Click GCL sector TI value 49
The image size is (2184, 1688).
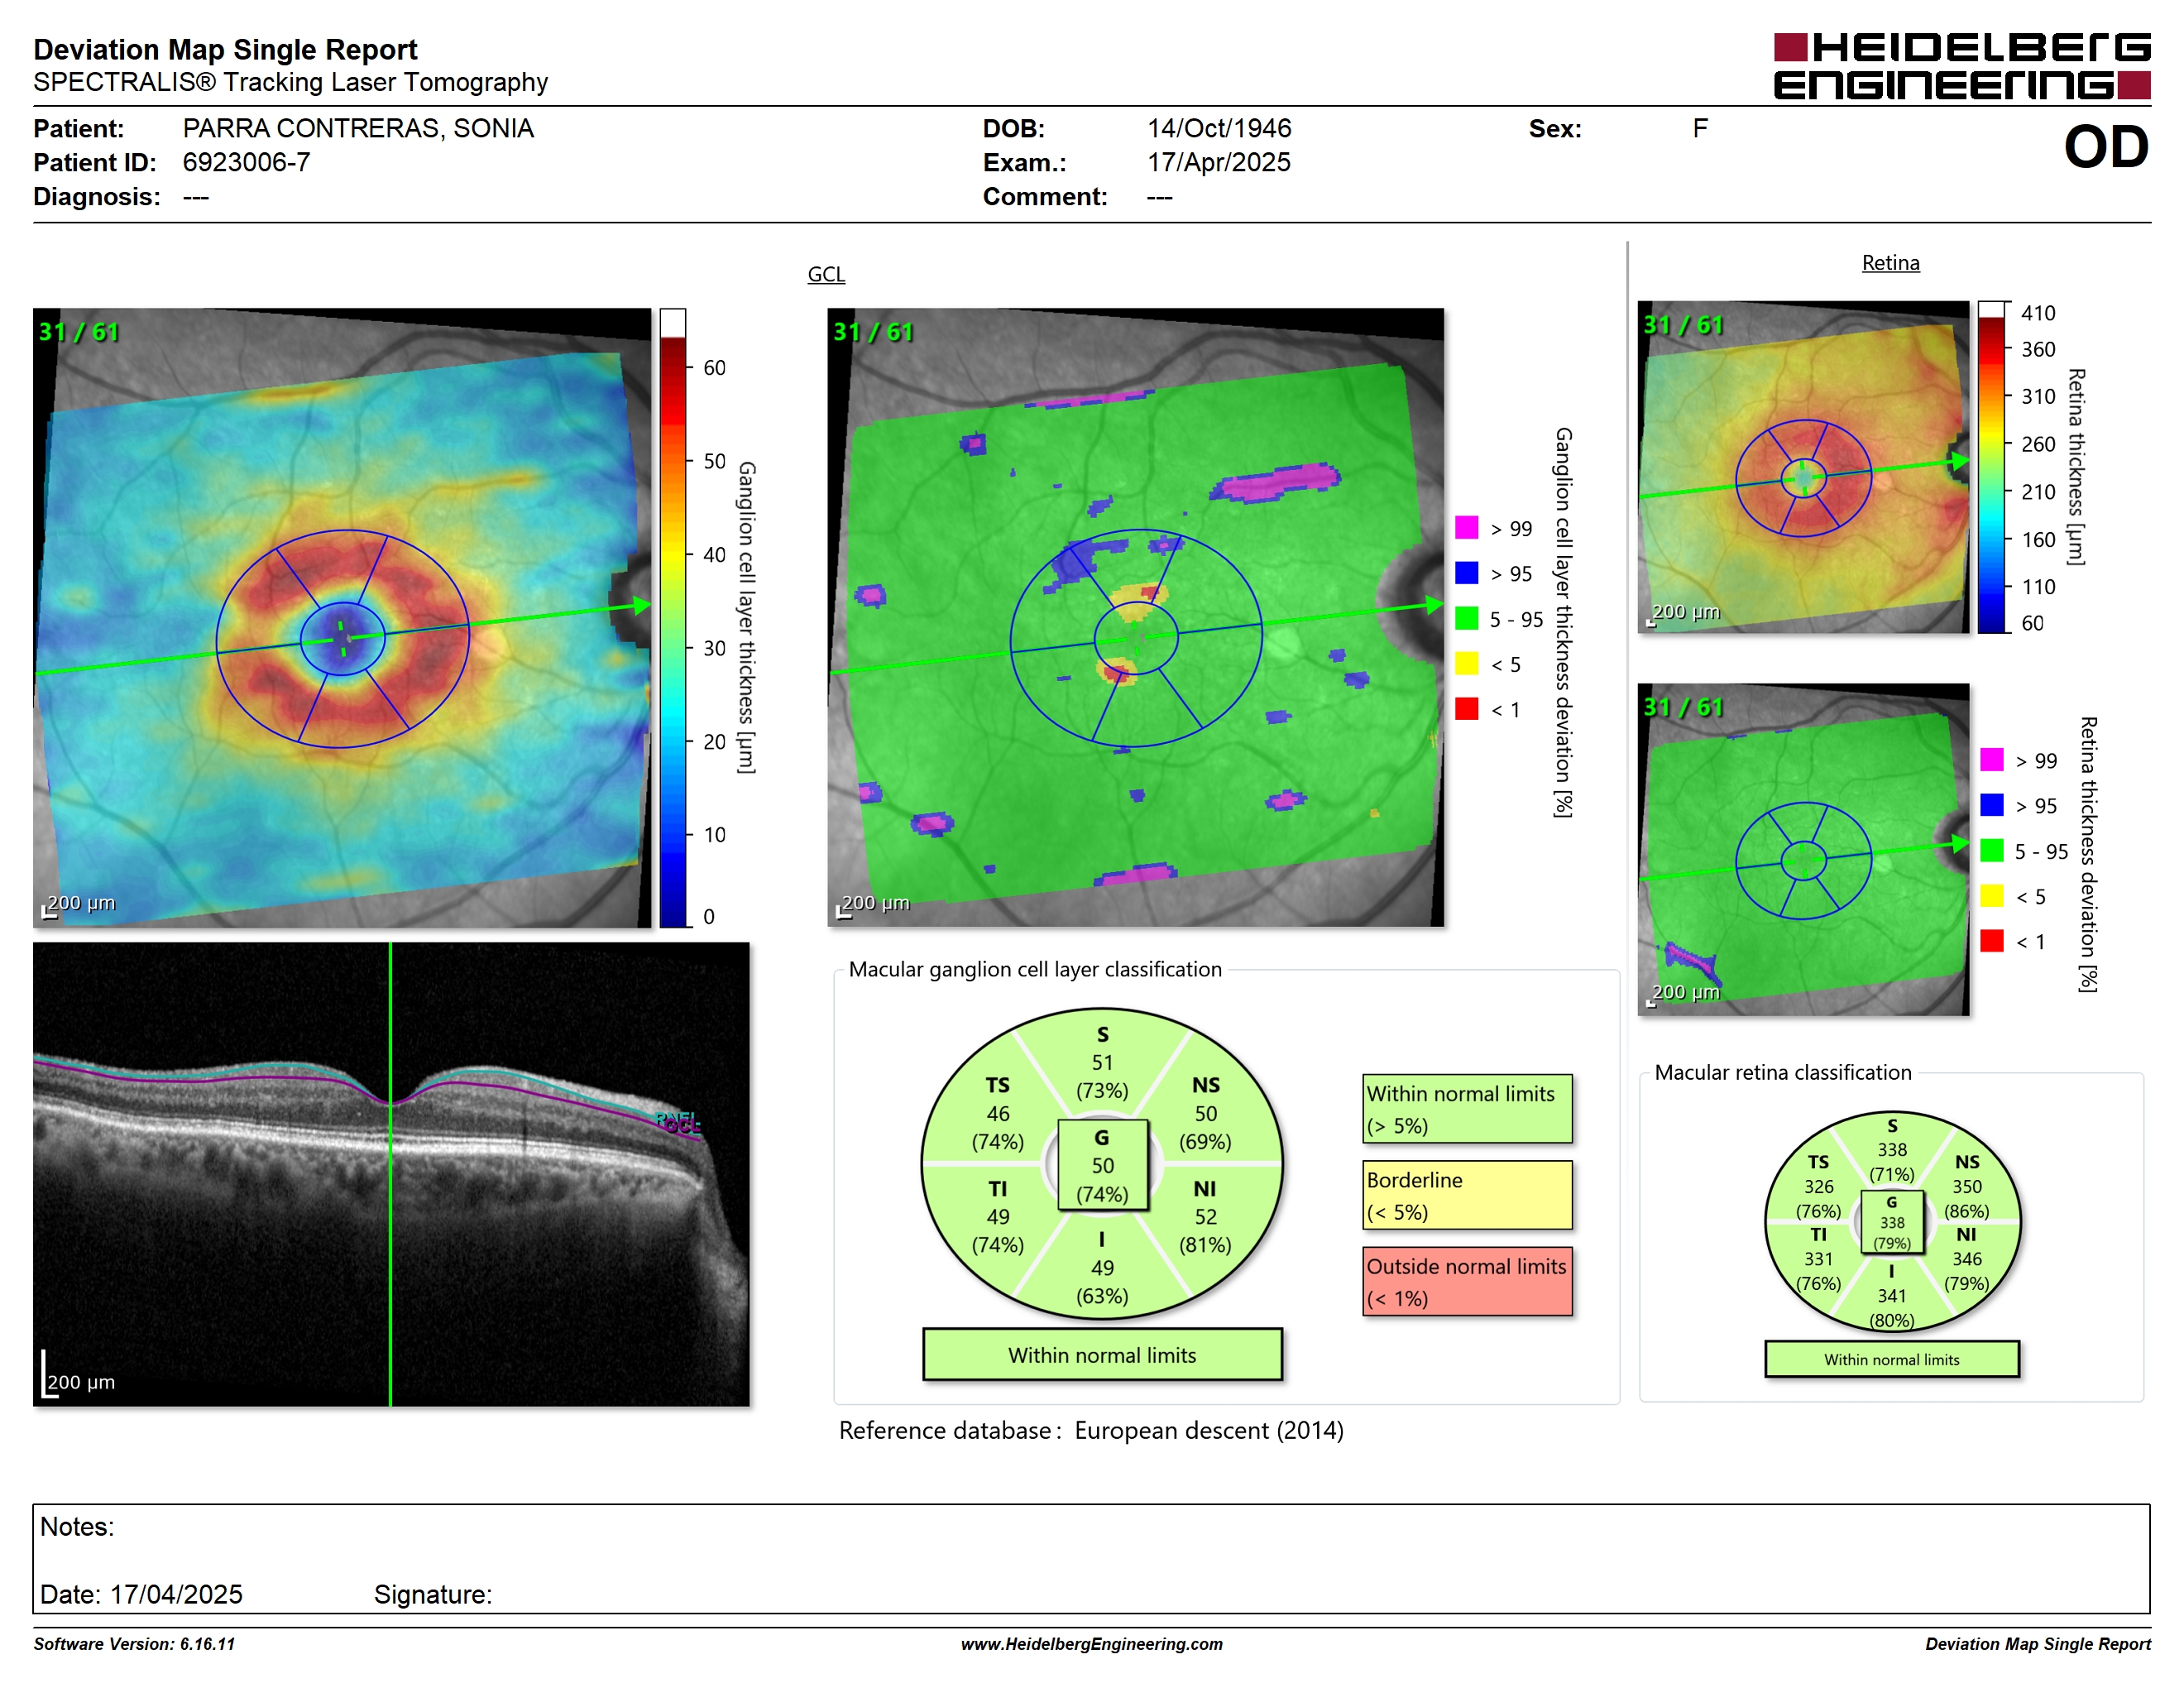tap(997, 1217)
